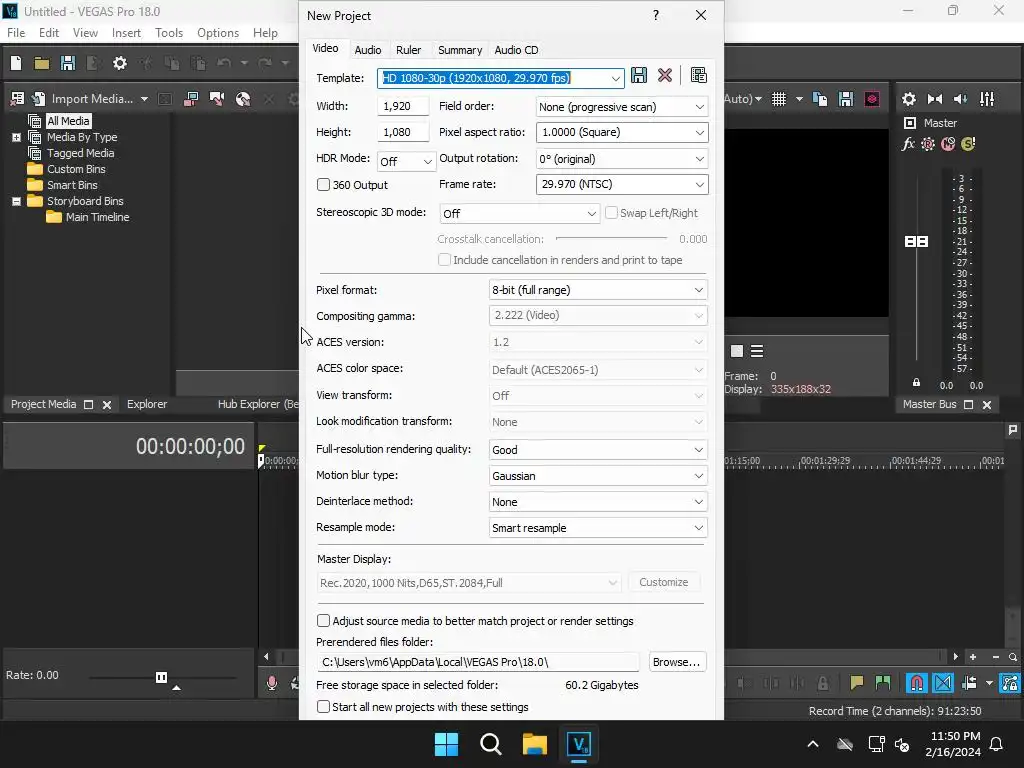Click the red X Delete Template icon
Image resolution: width=1024 pixels, height=768 pixels.
pyautogui.click(x=665, y=76)
